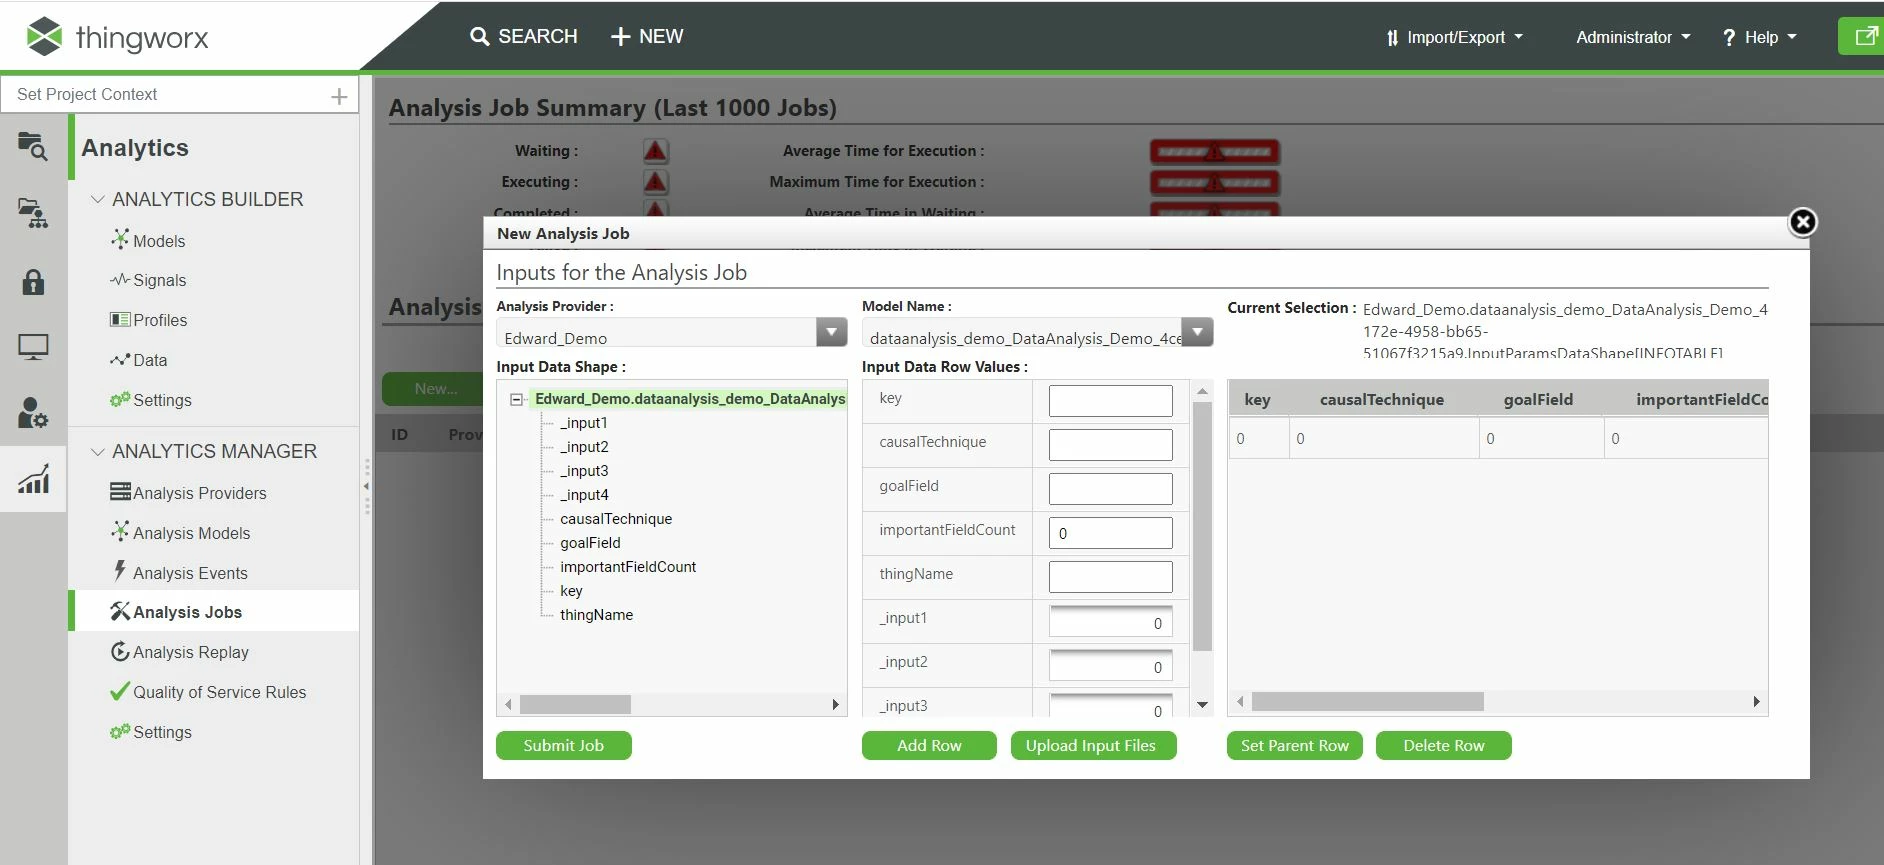Open the Help menu
The width and height of the screenshot is (1884, 865).
pos(1759,37)
